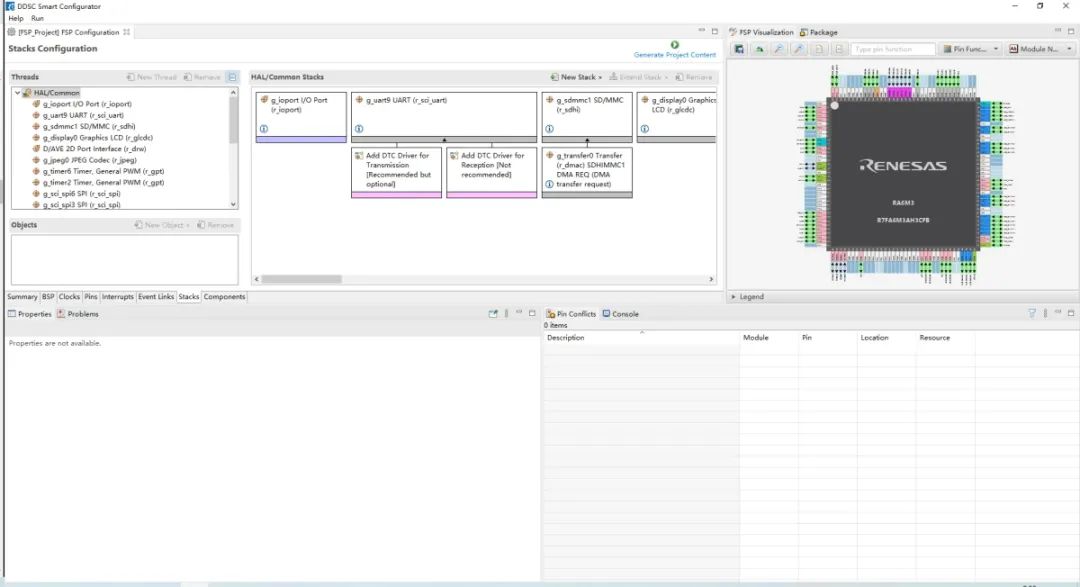Open the Problems tab

[78, 314]
